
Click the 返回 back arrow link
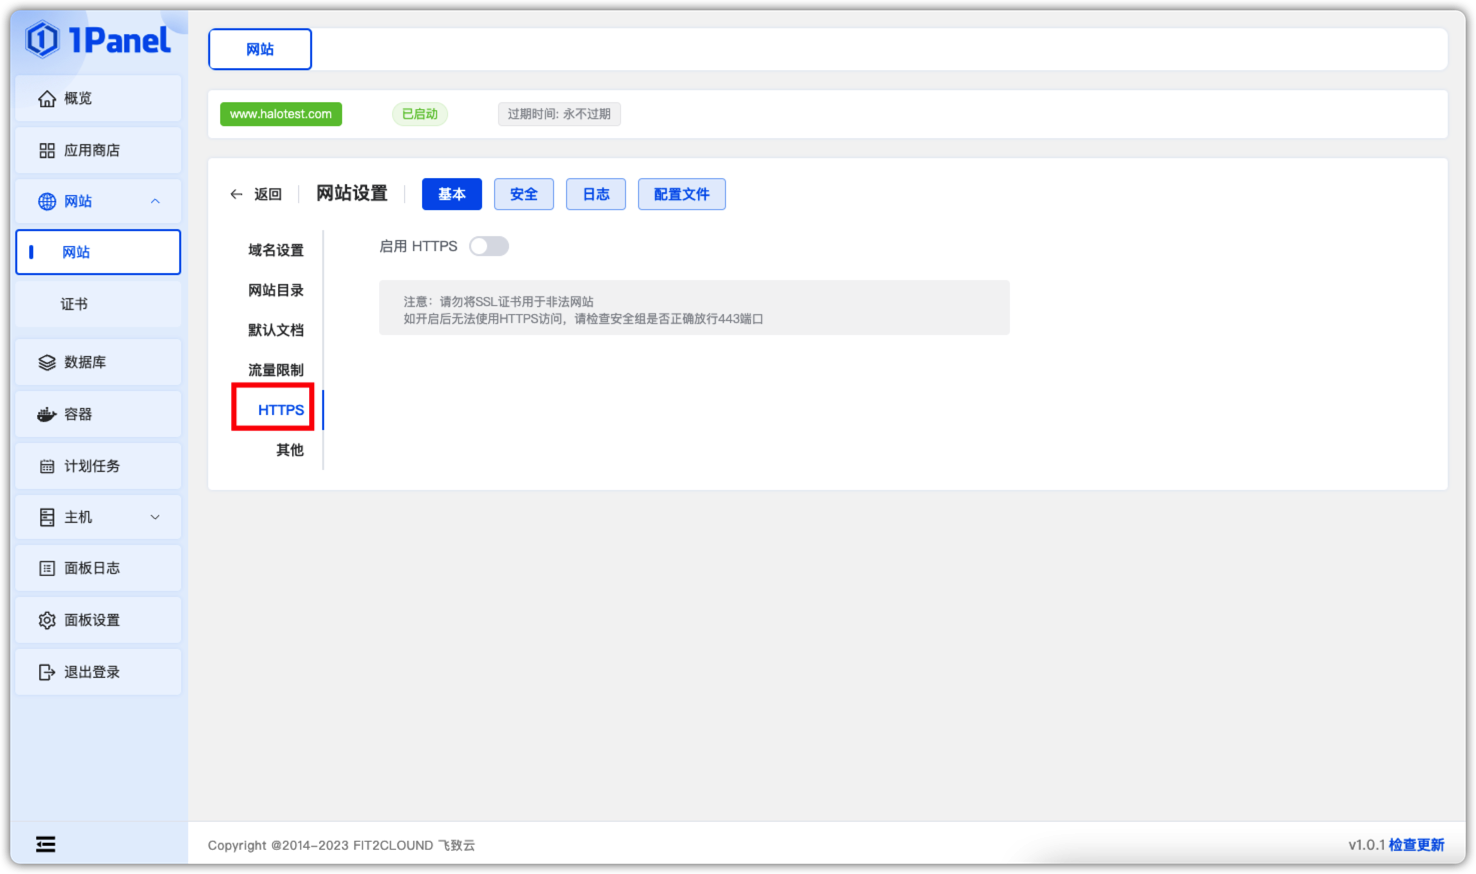pyautogui.click(x=256, y=195)
